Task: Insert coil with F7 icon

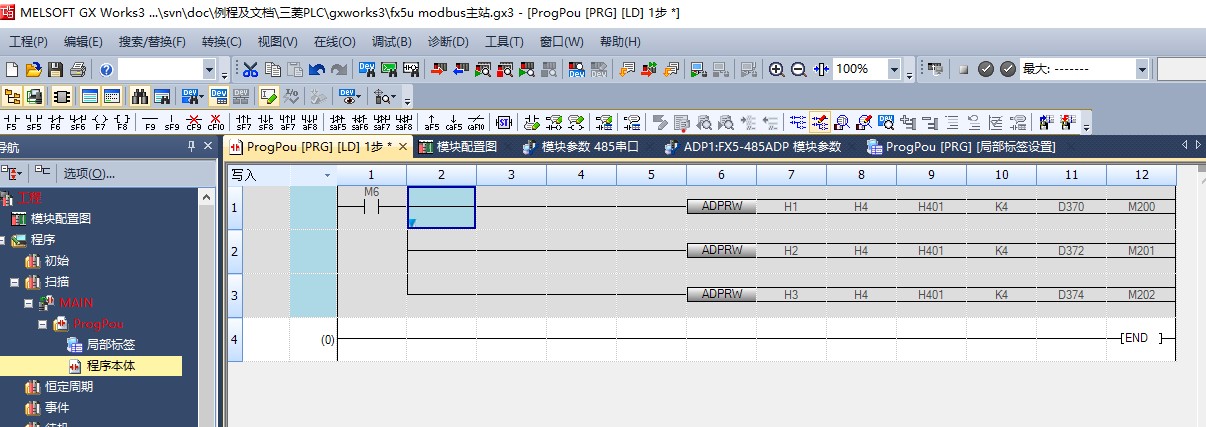Action: 100,122
